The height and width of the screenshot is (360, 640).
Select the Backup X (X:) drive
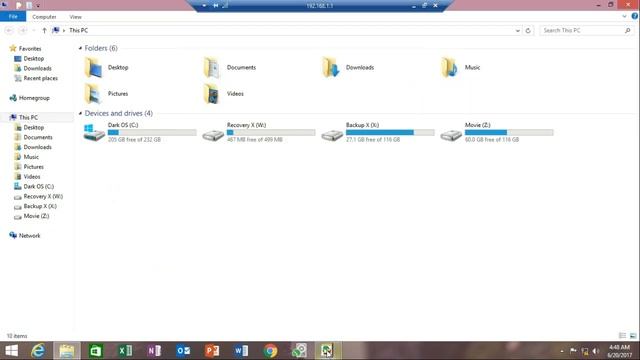point(378,132)
